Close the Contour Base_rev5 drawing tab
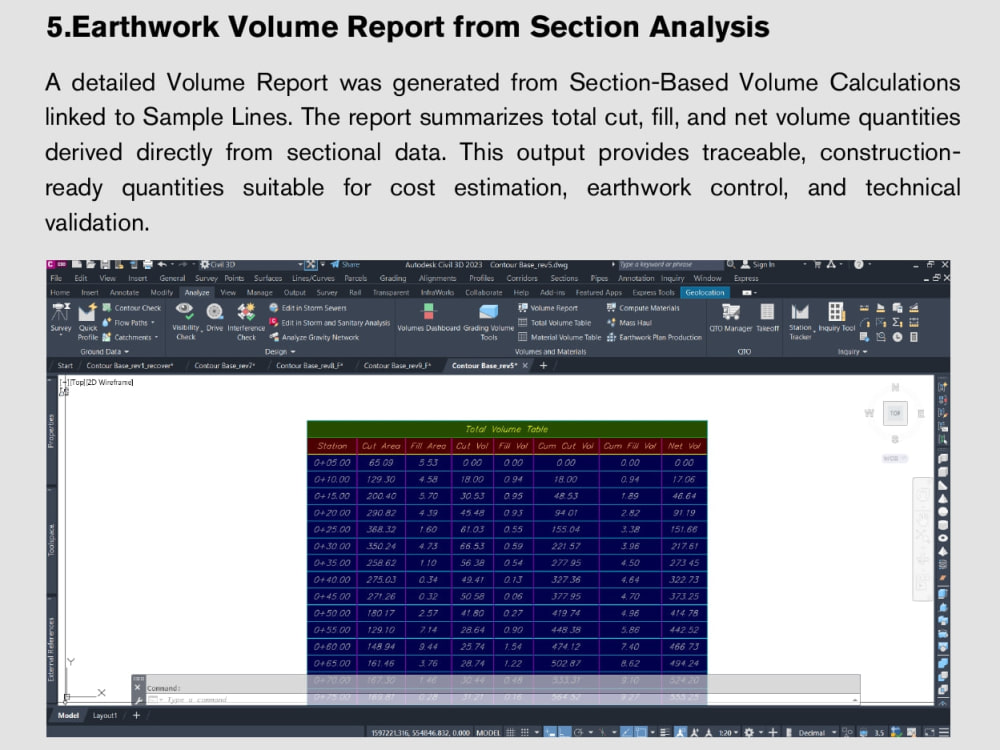Image resolution: width=1000 pixels, height=750 pixels. 525,365
